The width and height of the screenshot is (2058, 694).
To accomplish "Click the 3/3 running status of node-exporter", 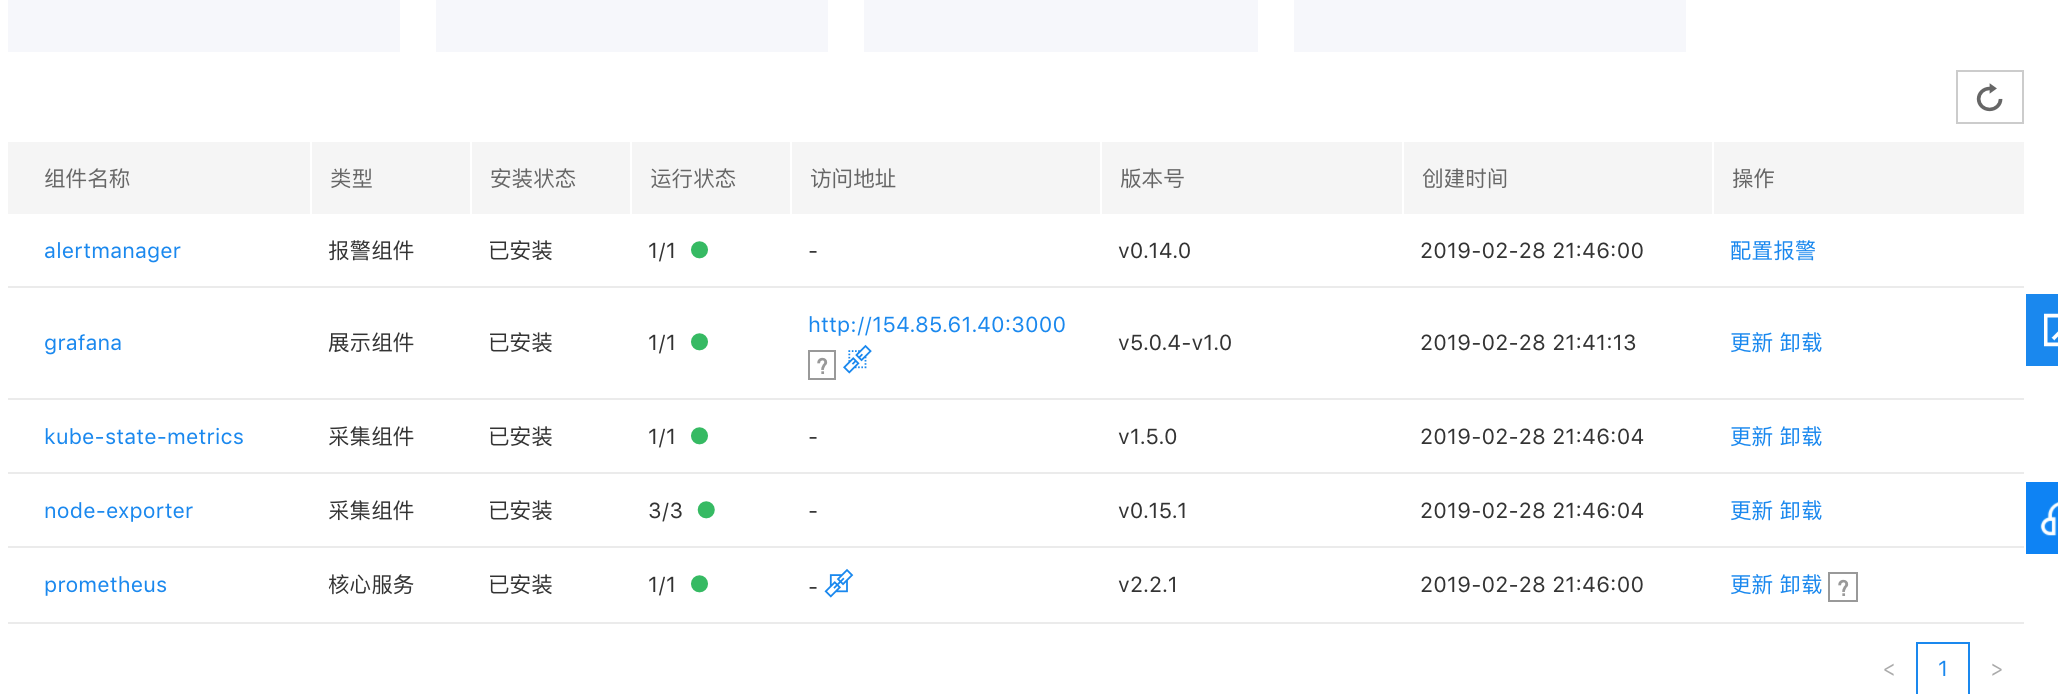I will coord(665,511).
